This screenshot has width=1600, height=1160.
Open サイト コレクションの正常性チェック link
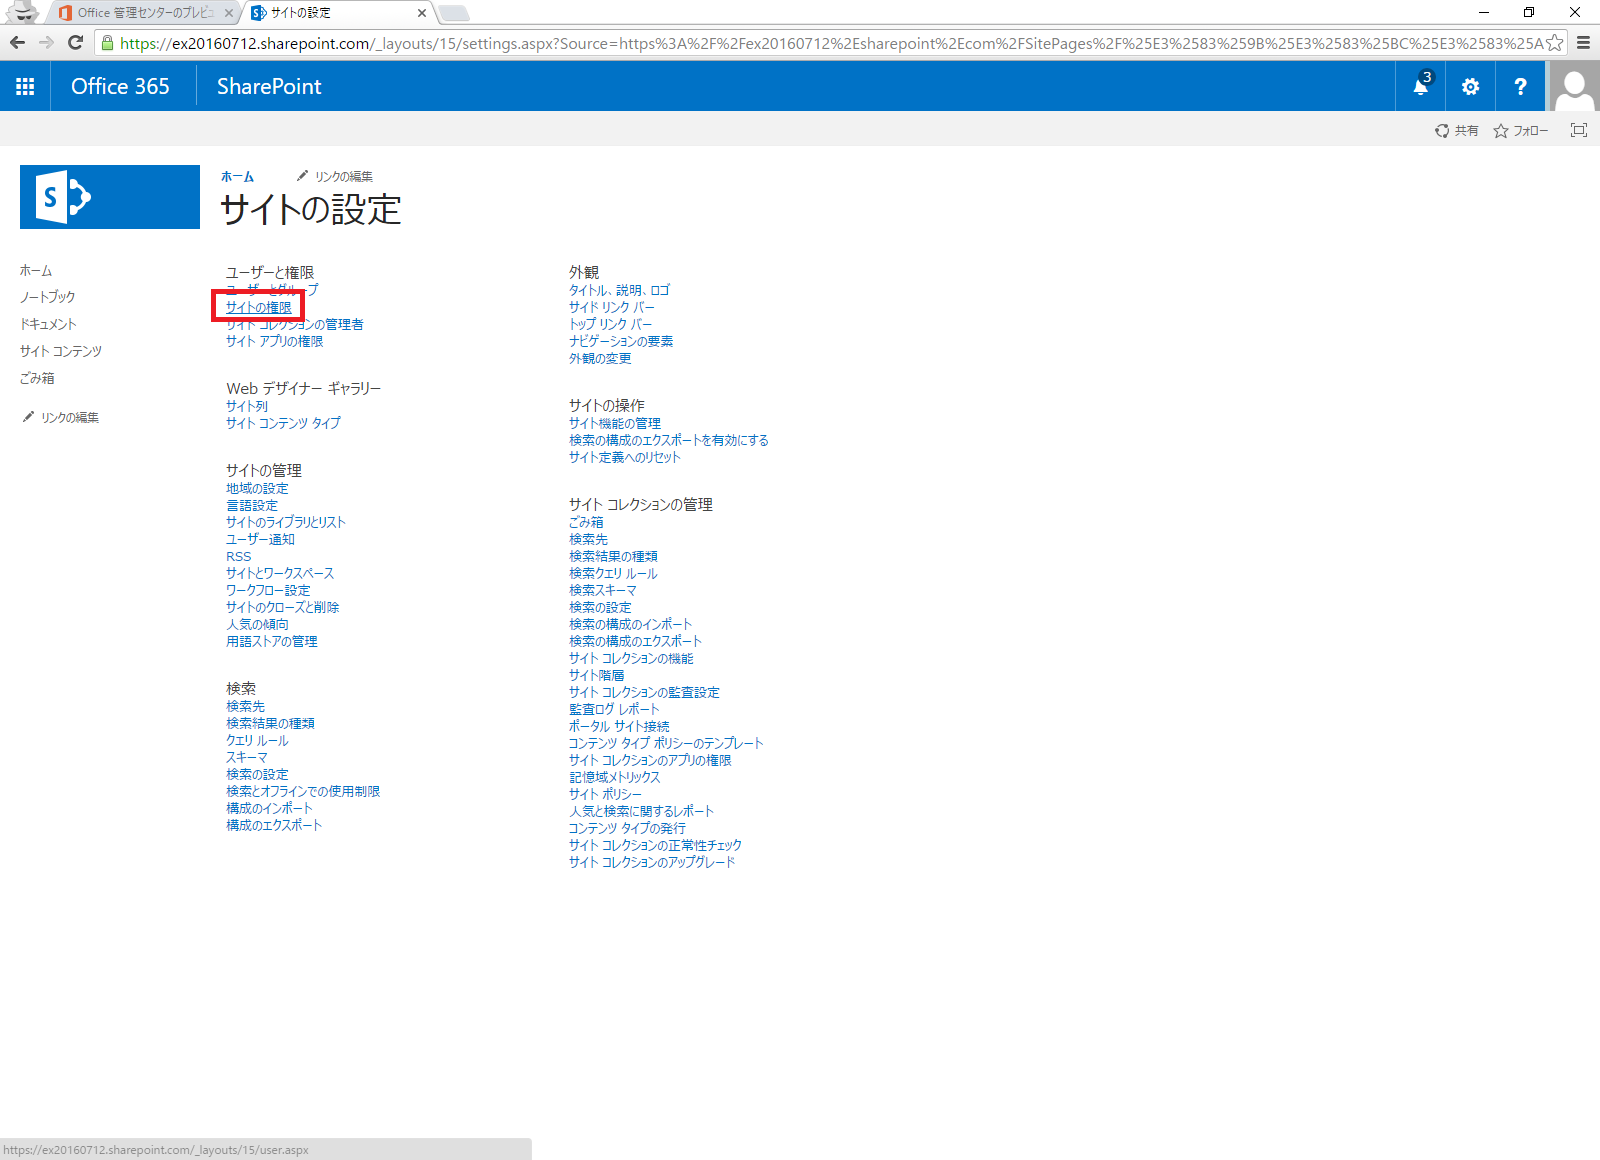coord(655,845)
